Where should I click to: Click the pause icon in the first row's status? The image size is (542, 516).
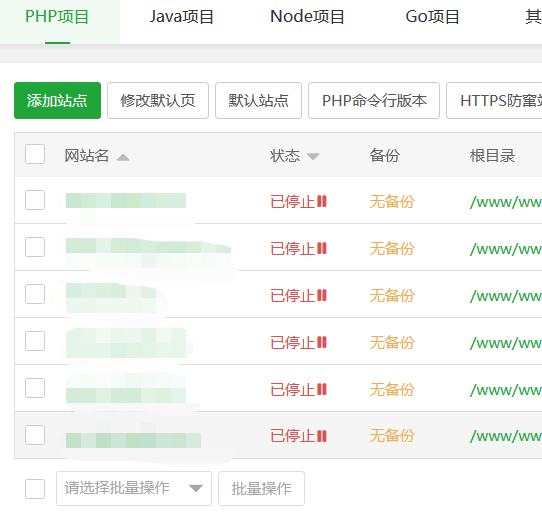322,201
